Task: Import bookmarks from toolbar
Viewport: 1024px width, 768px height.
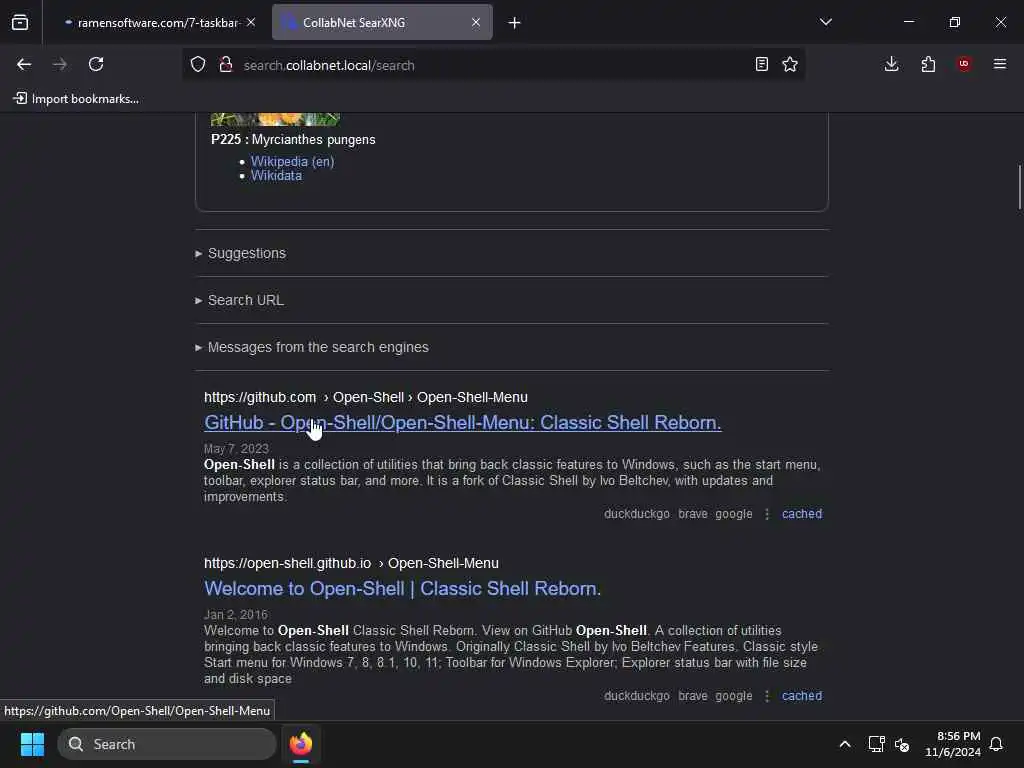Action: (76, 99)
